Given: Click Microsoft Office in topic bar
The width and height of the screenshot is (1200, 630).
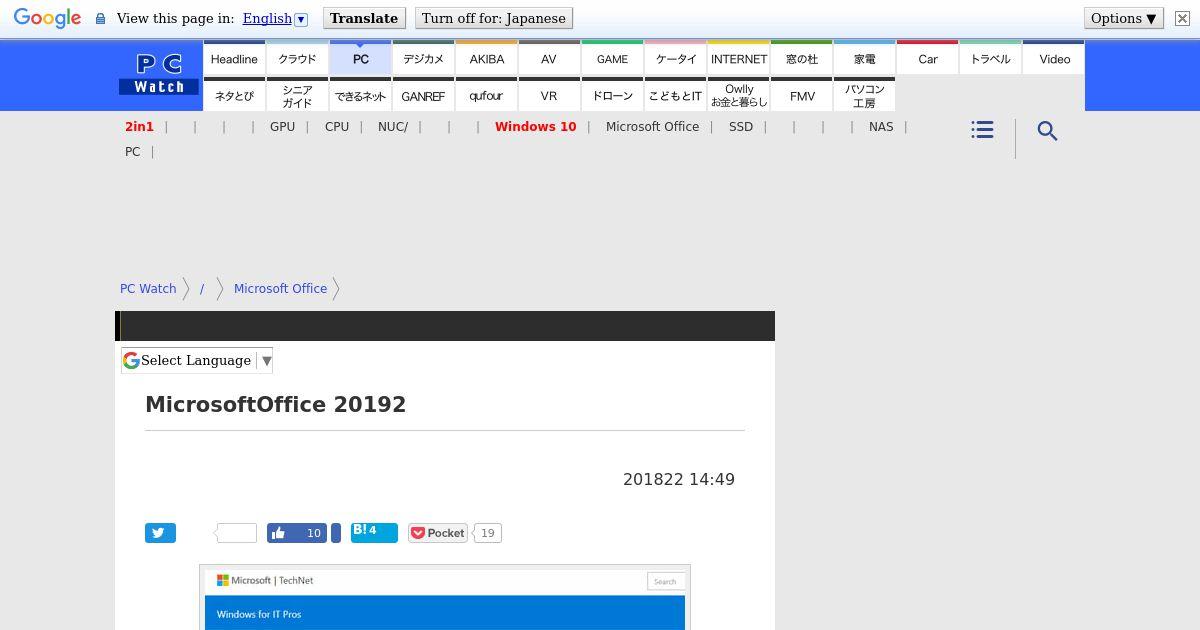Looking at the screenshot, I should coord(652,127).
